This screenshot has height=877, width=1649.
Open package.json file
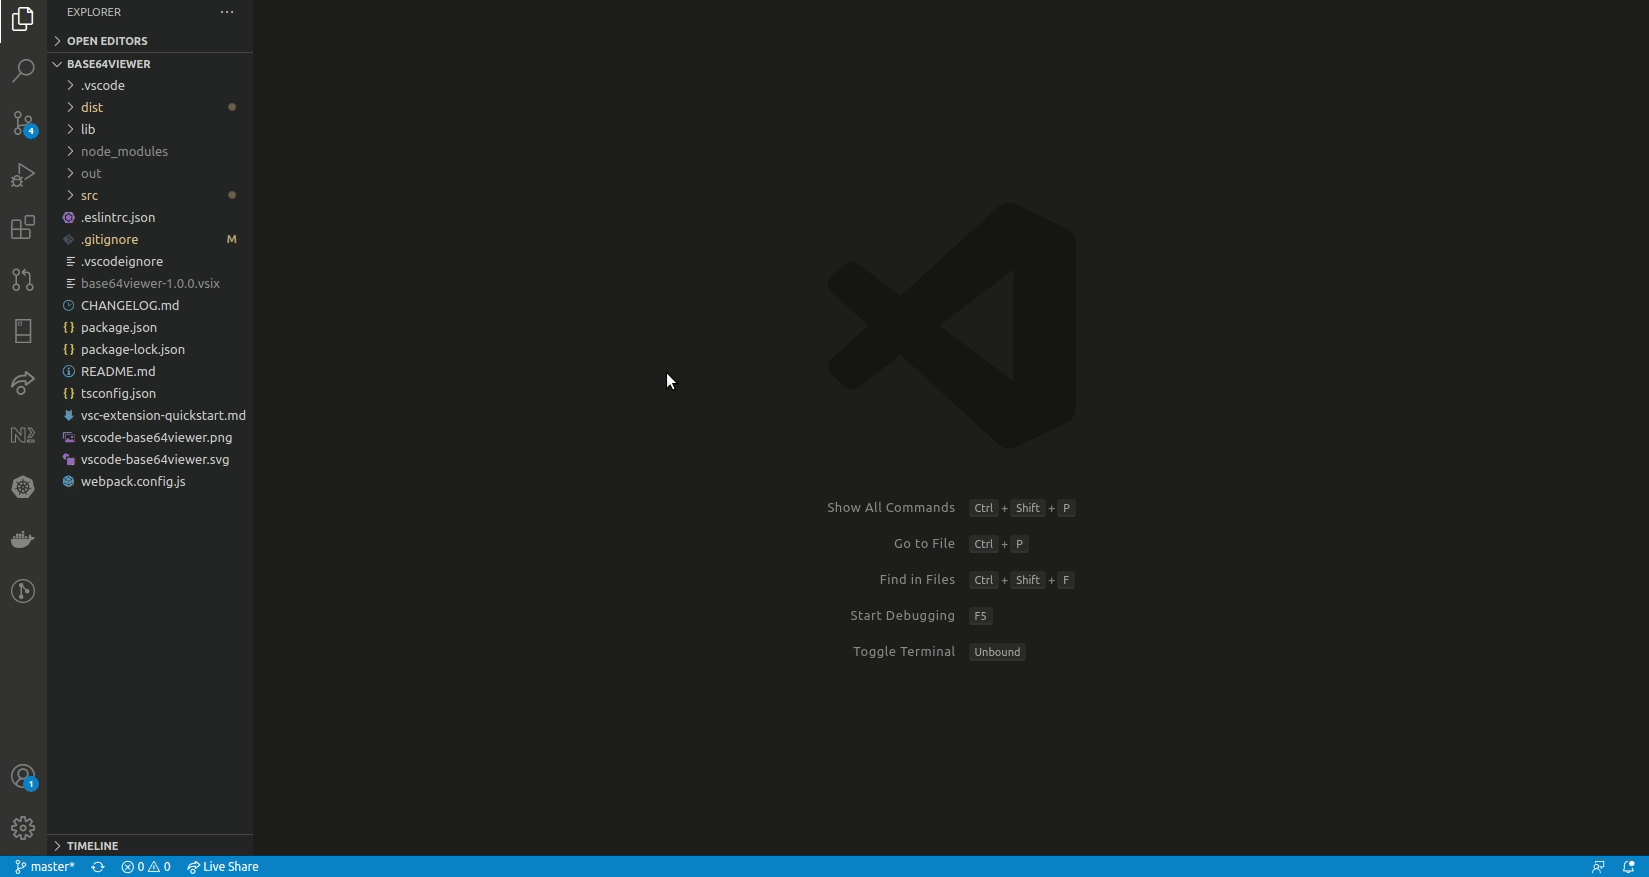point(150,327)
